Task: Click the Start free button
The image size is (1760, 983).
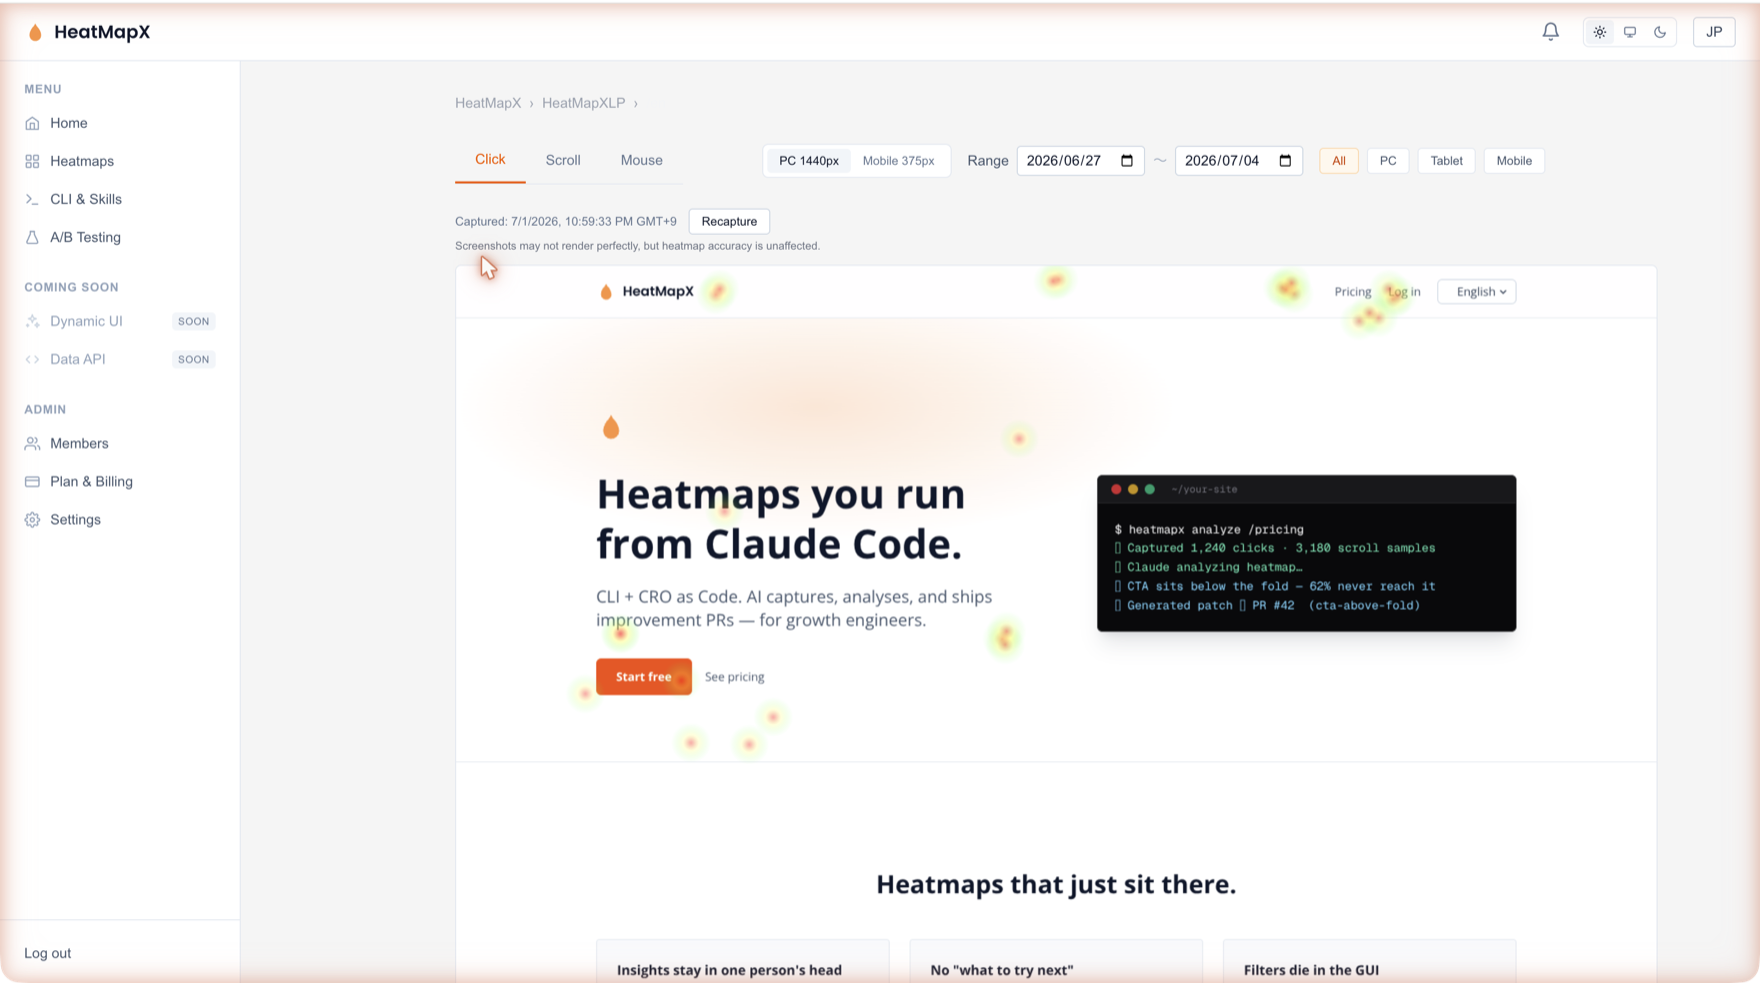Action: tap(644, 677)
